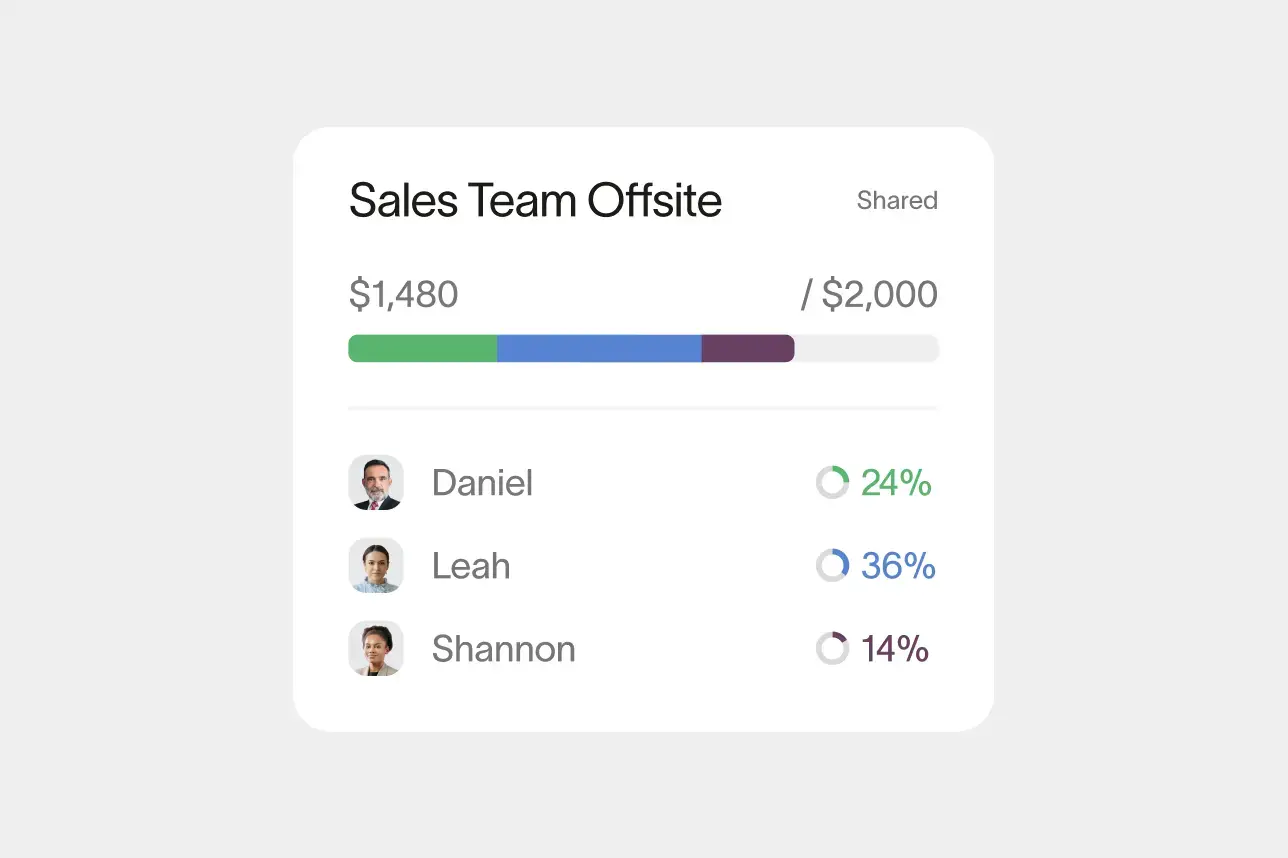Select Leah's profile avatar
Viewport: 1288px width, 858px height.
click(x=375, y=566)
